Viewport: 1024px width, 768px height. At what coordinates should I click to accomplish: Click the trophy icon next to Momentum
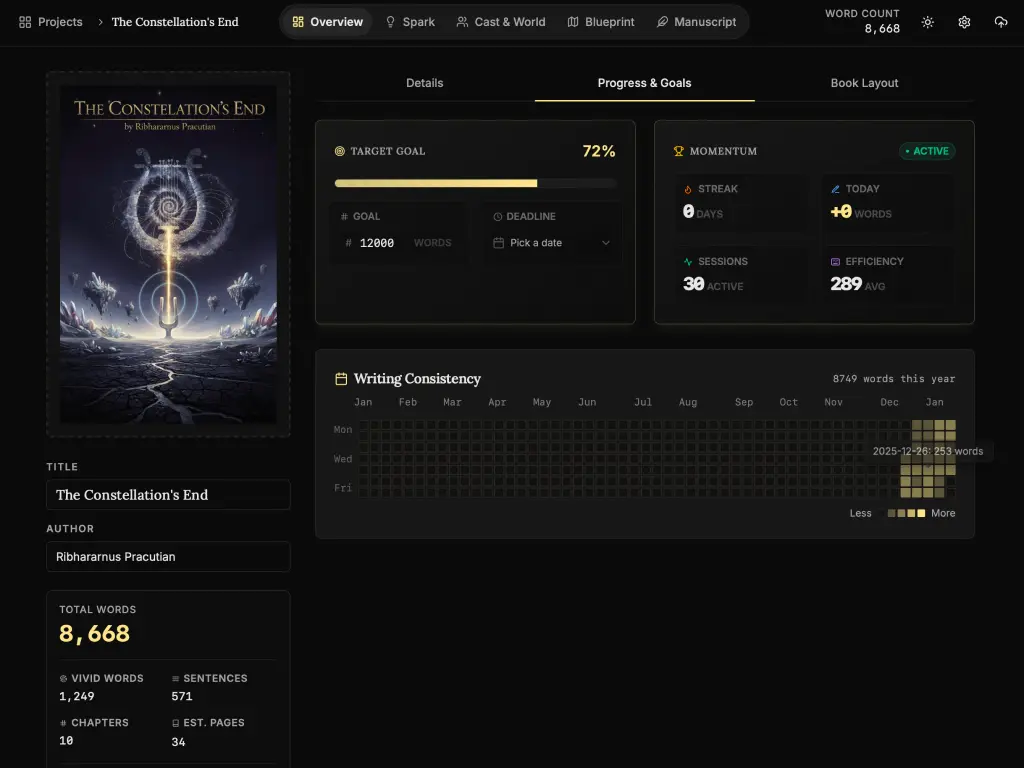point(681,151)
